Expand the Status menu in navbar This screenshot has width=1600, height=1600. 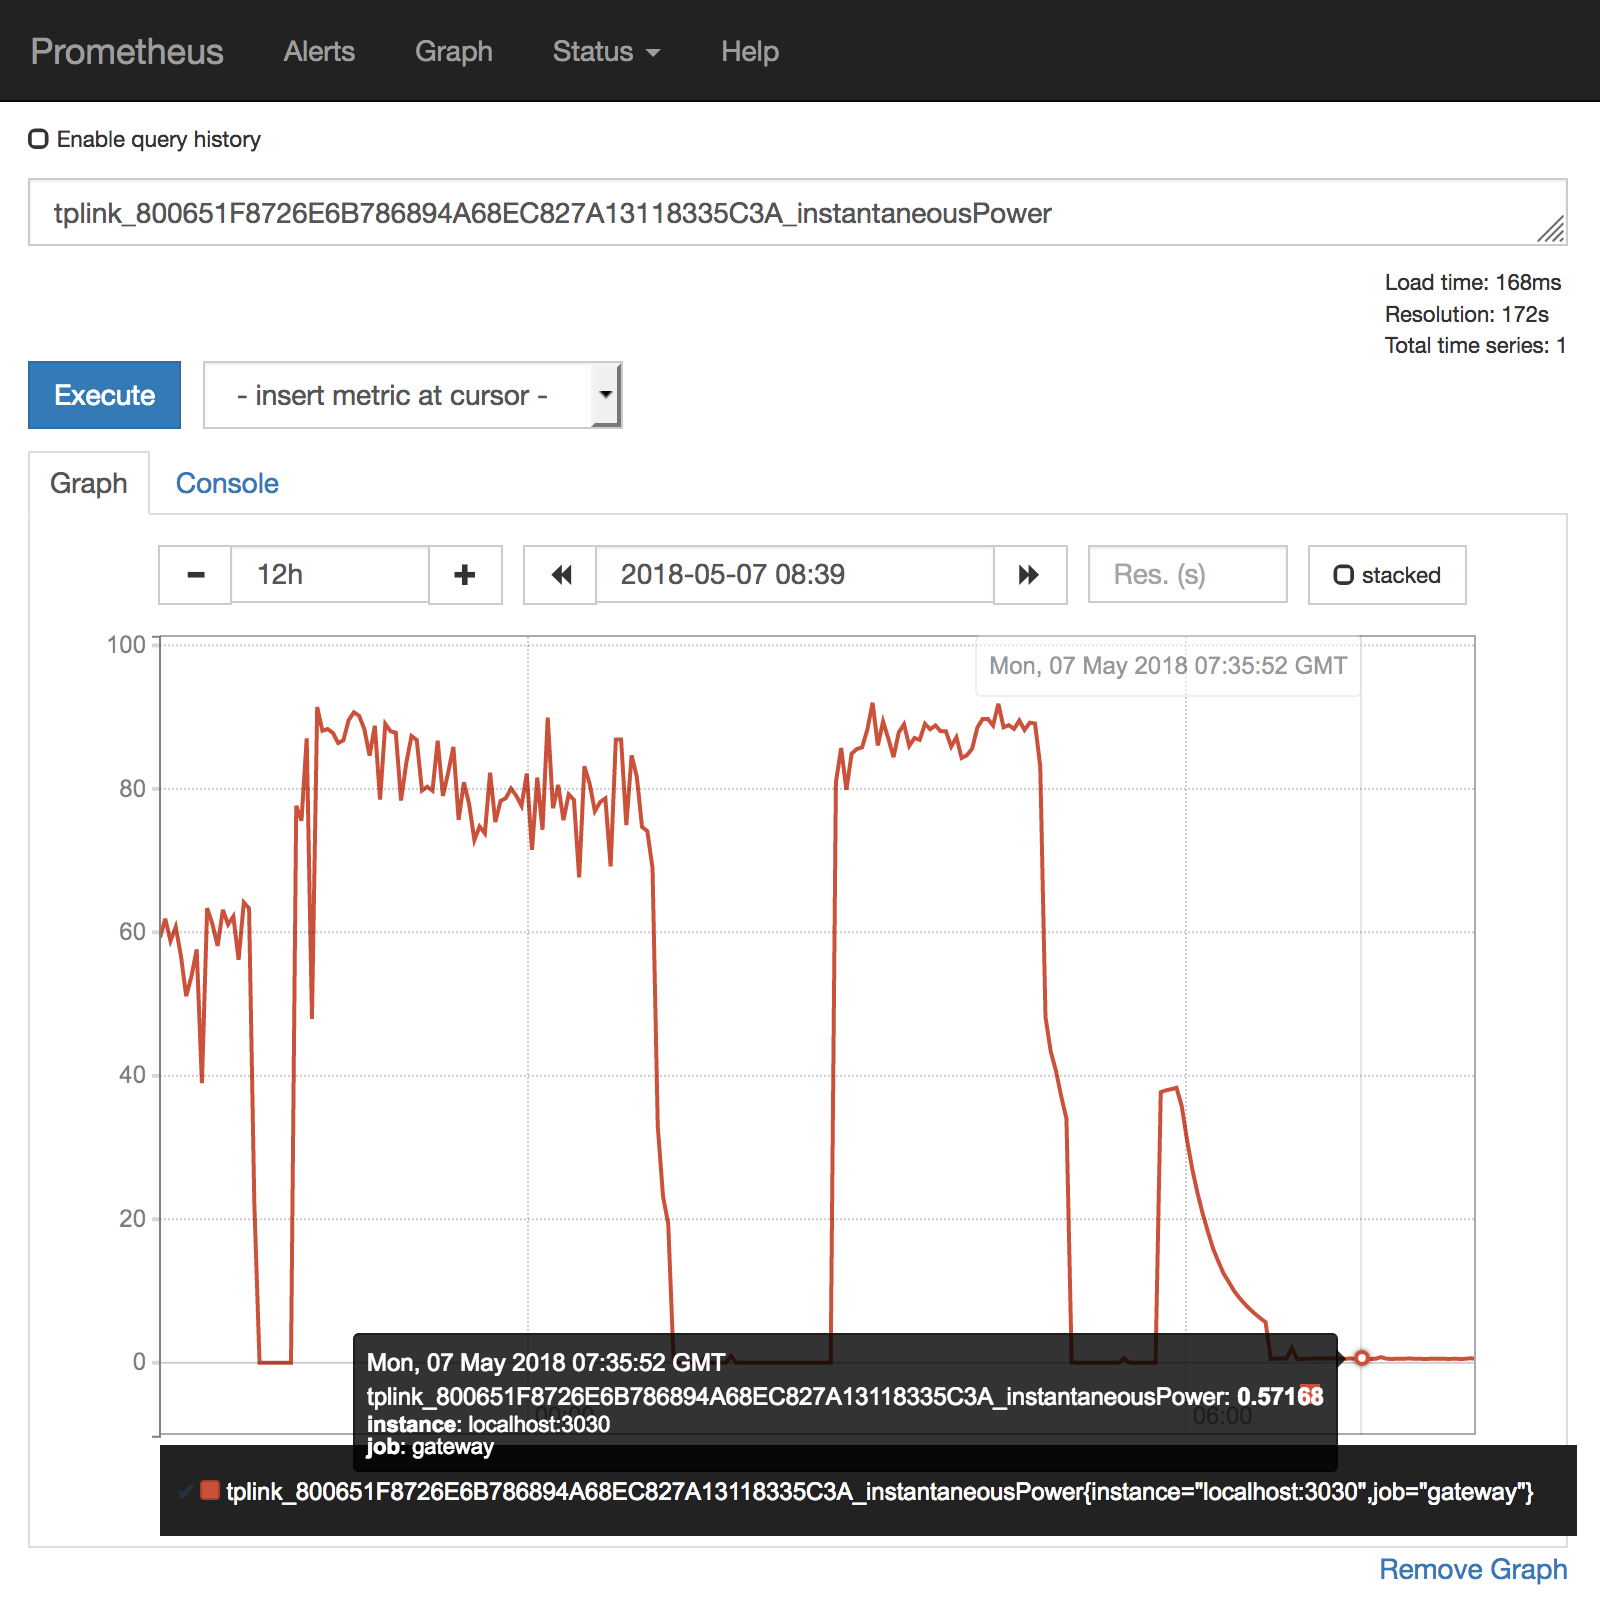[606, 51]
